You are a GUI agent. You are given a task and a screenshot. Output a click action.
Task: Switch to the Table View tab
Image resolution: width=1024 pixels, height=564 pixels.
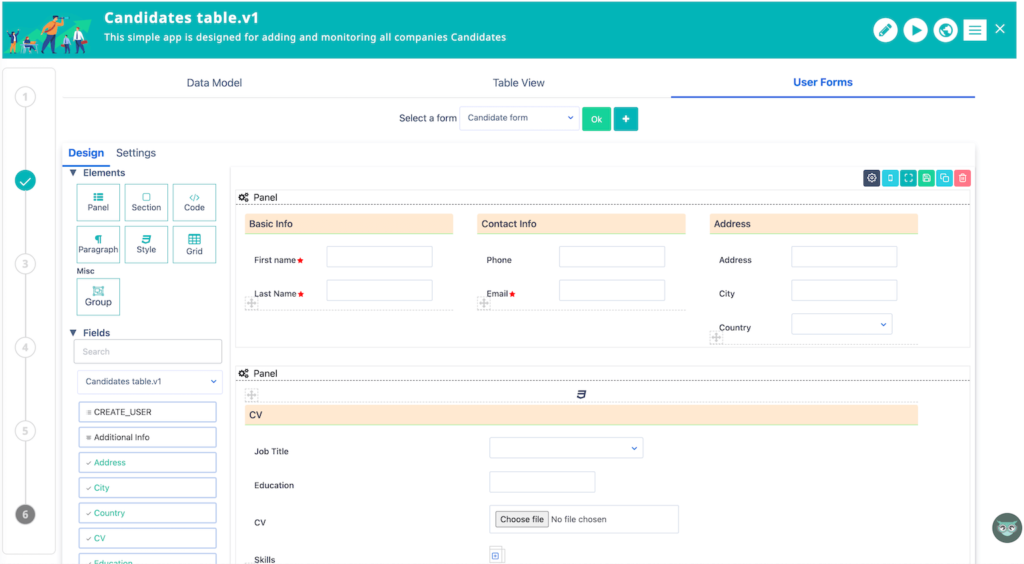pos(519,83)
